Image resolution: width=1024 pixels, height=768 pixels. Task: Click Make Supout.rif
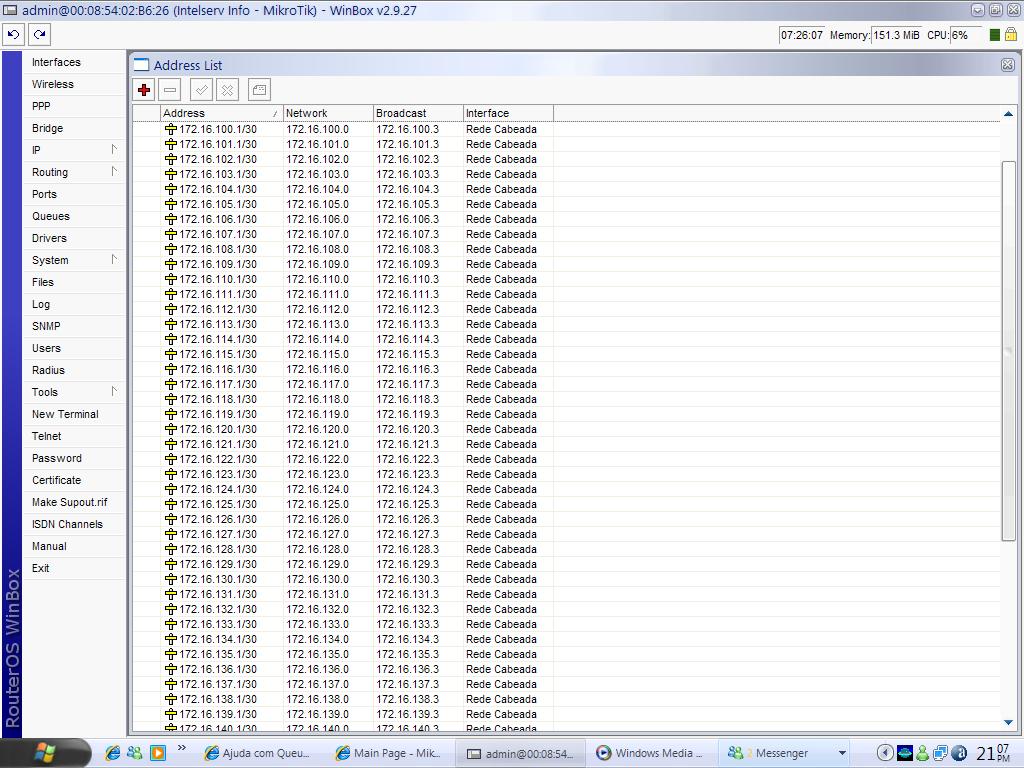(74, 502)
